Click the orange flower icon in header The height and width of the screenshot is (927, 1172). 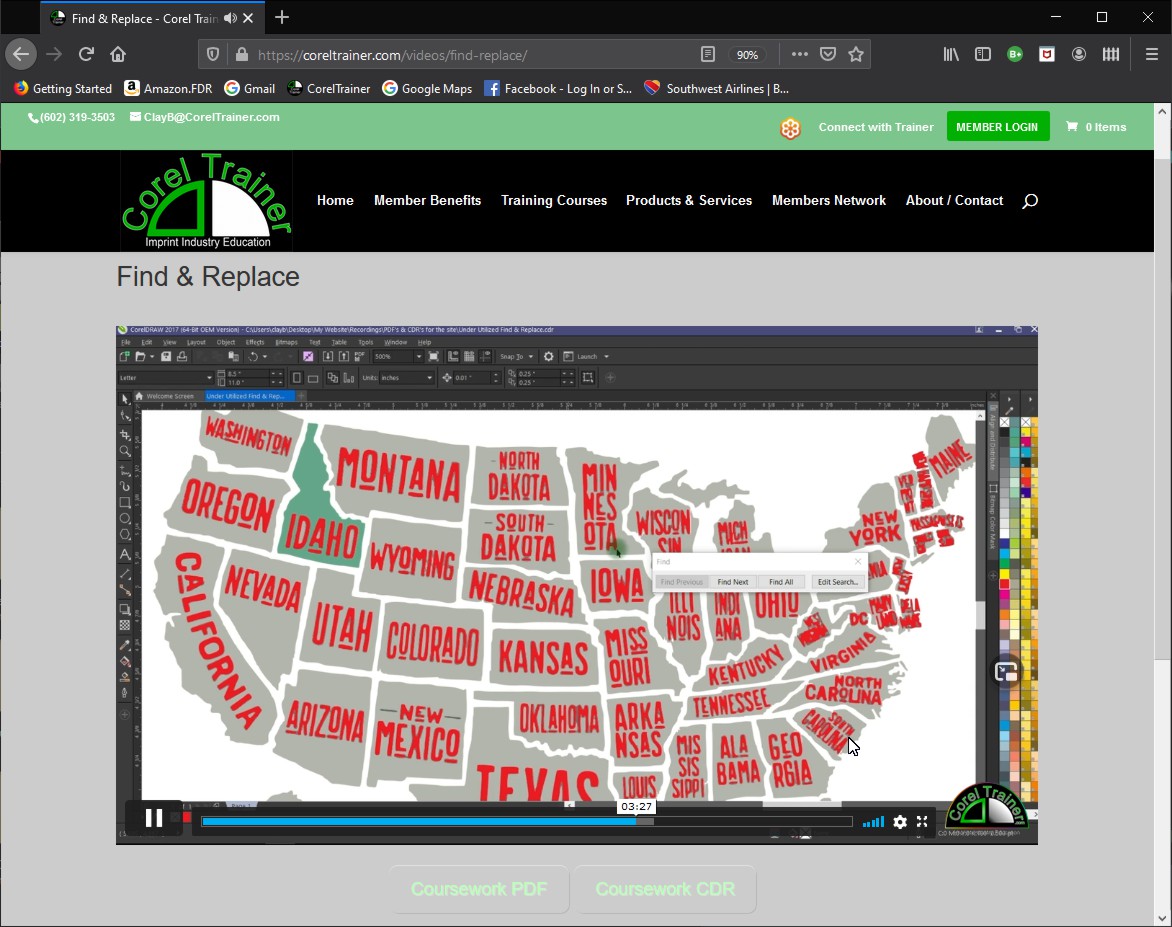[x=790, y=128]
